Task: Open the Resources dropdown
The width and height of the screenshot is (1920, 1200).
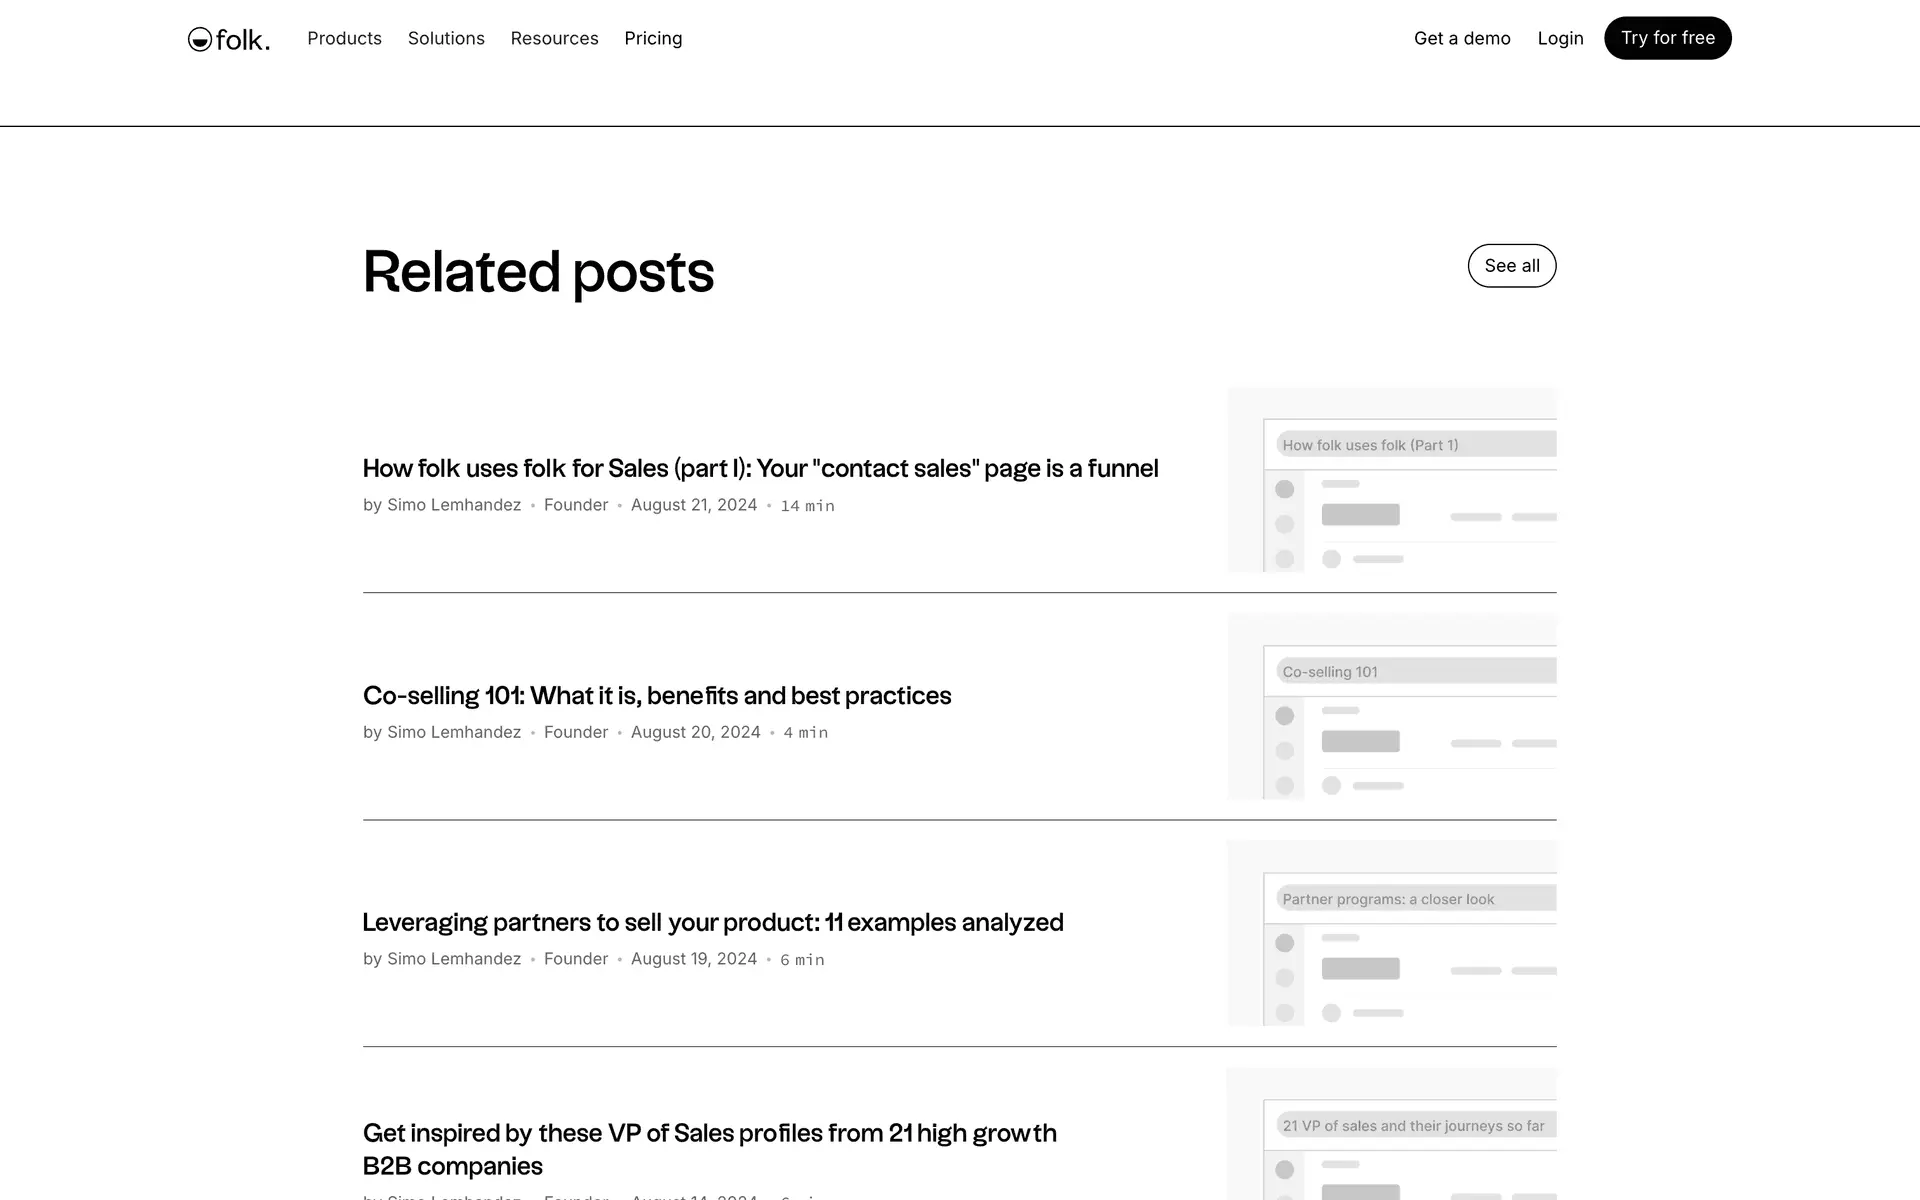Action: point(554,38)
